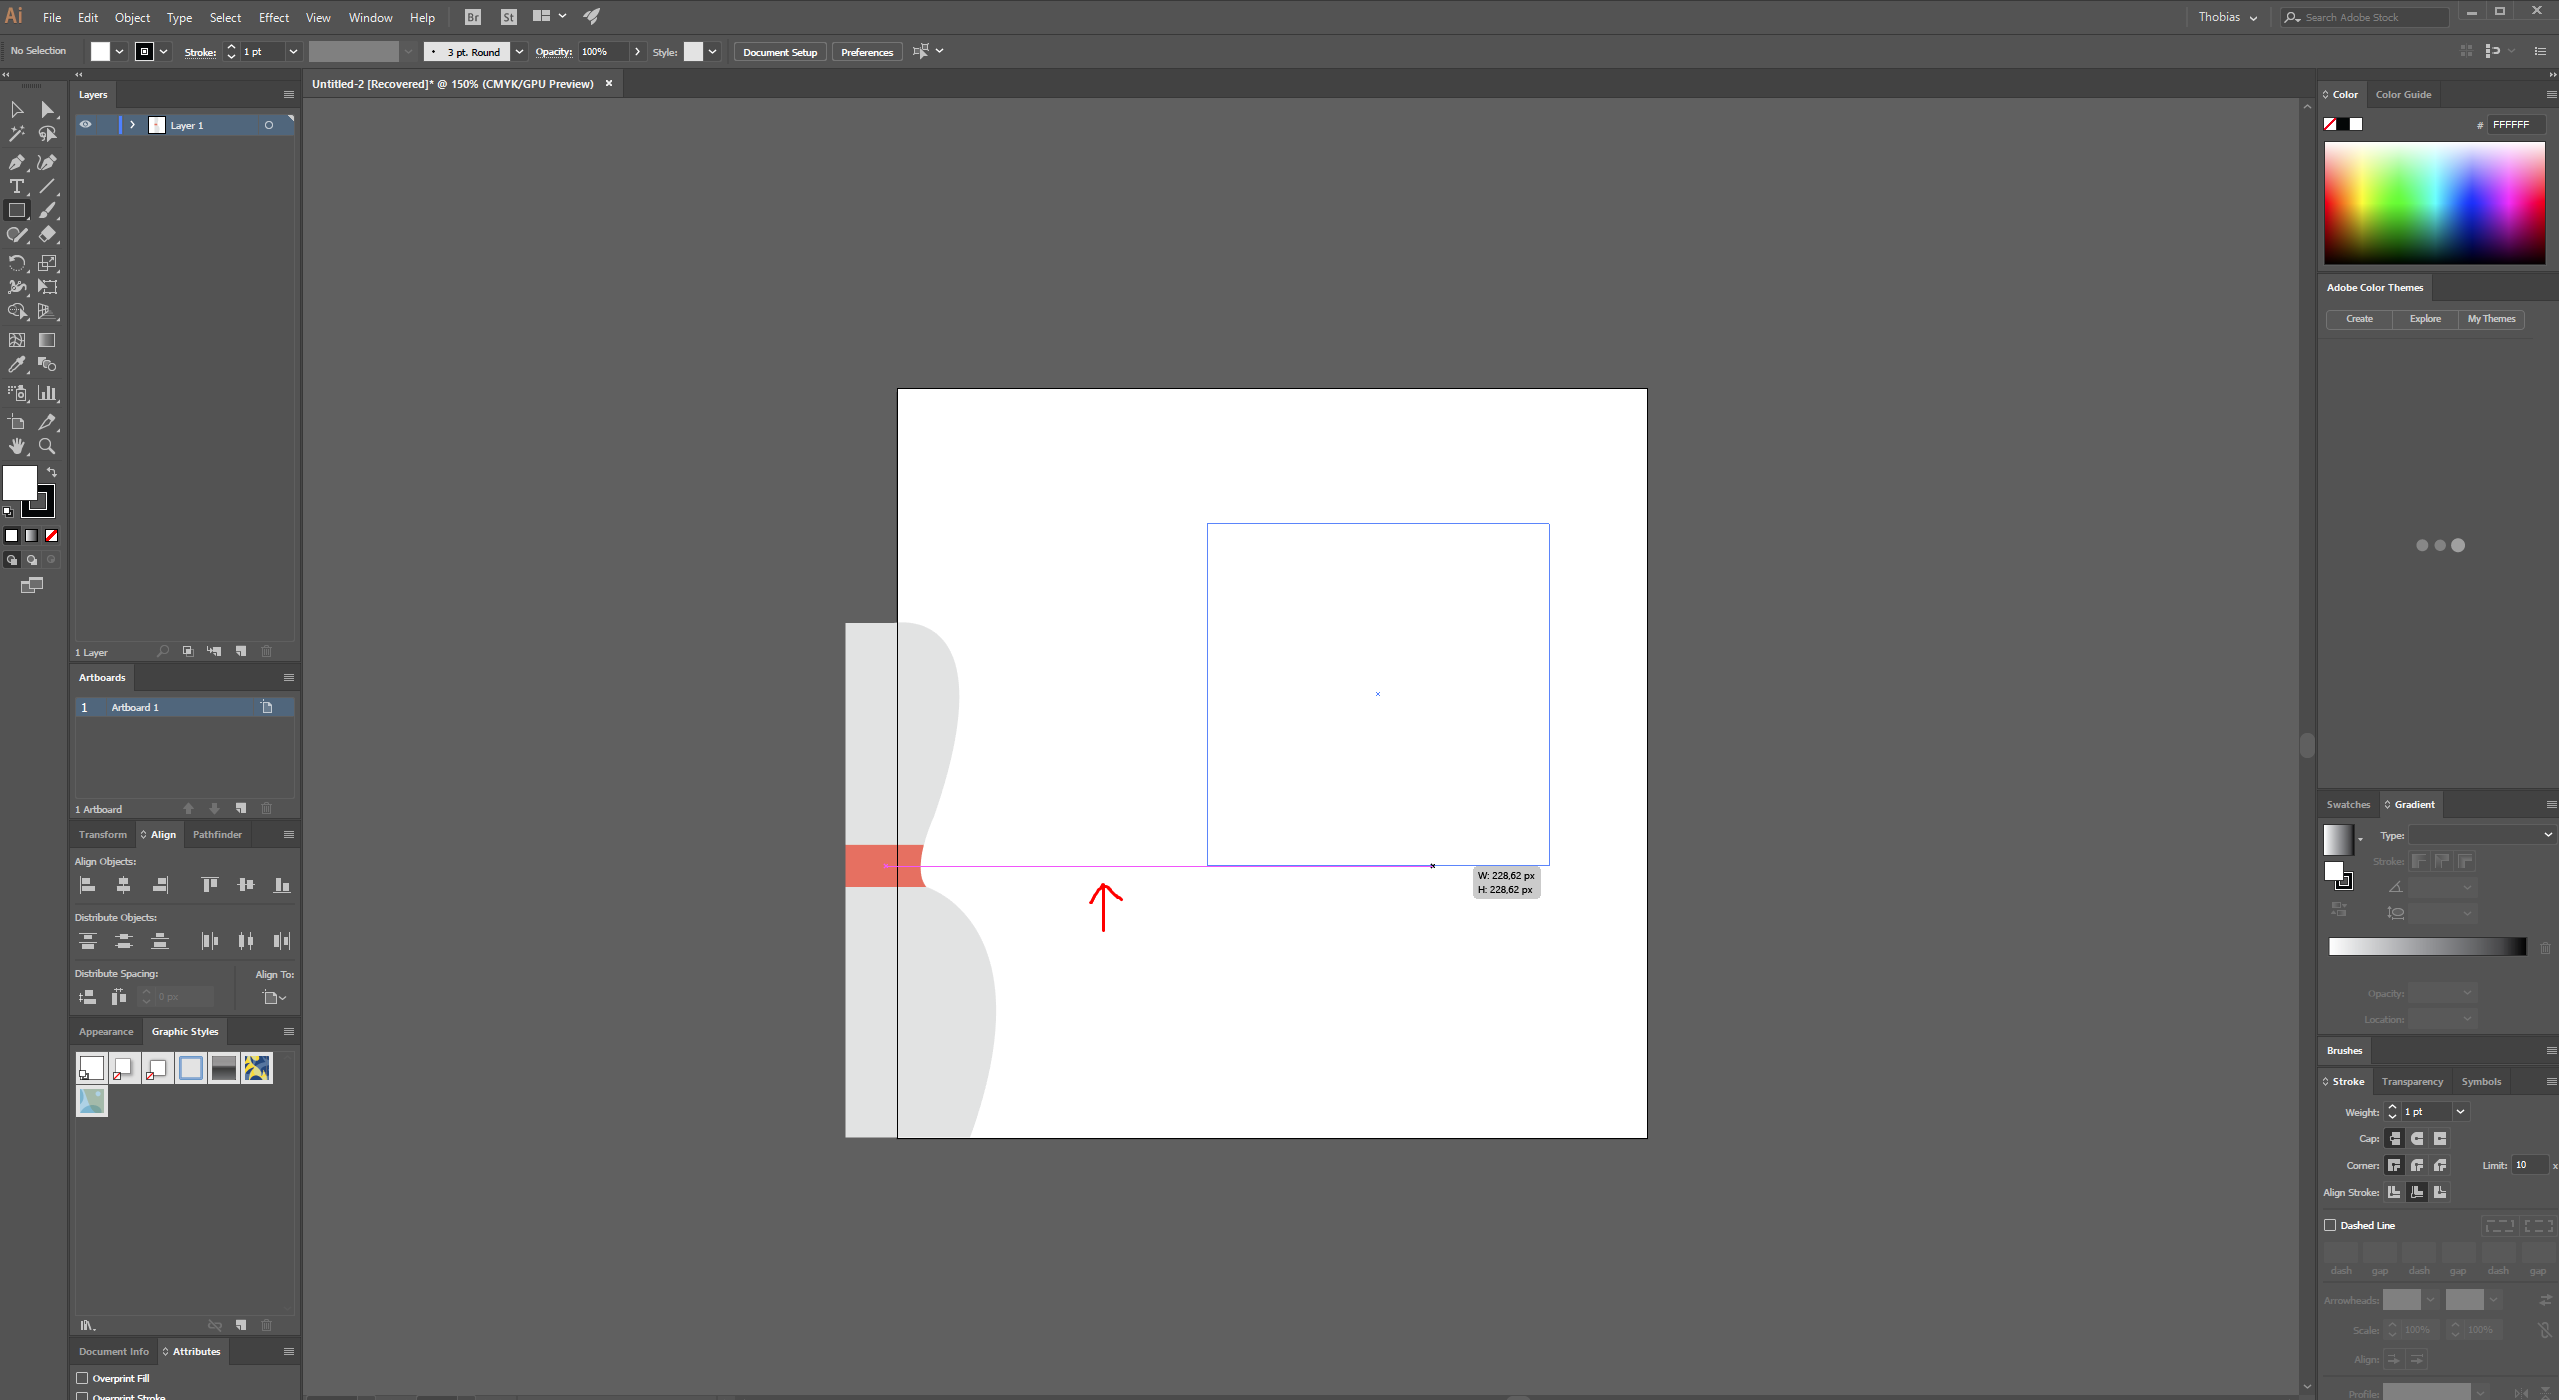The image size is (2559, 1400).
Task: Select the Eraser tool
Action: tap(47, 235)
